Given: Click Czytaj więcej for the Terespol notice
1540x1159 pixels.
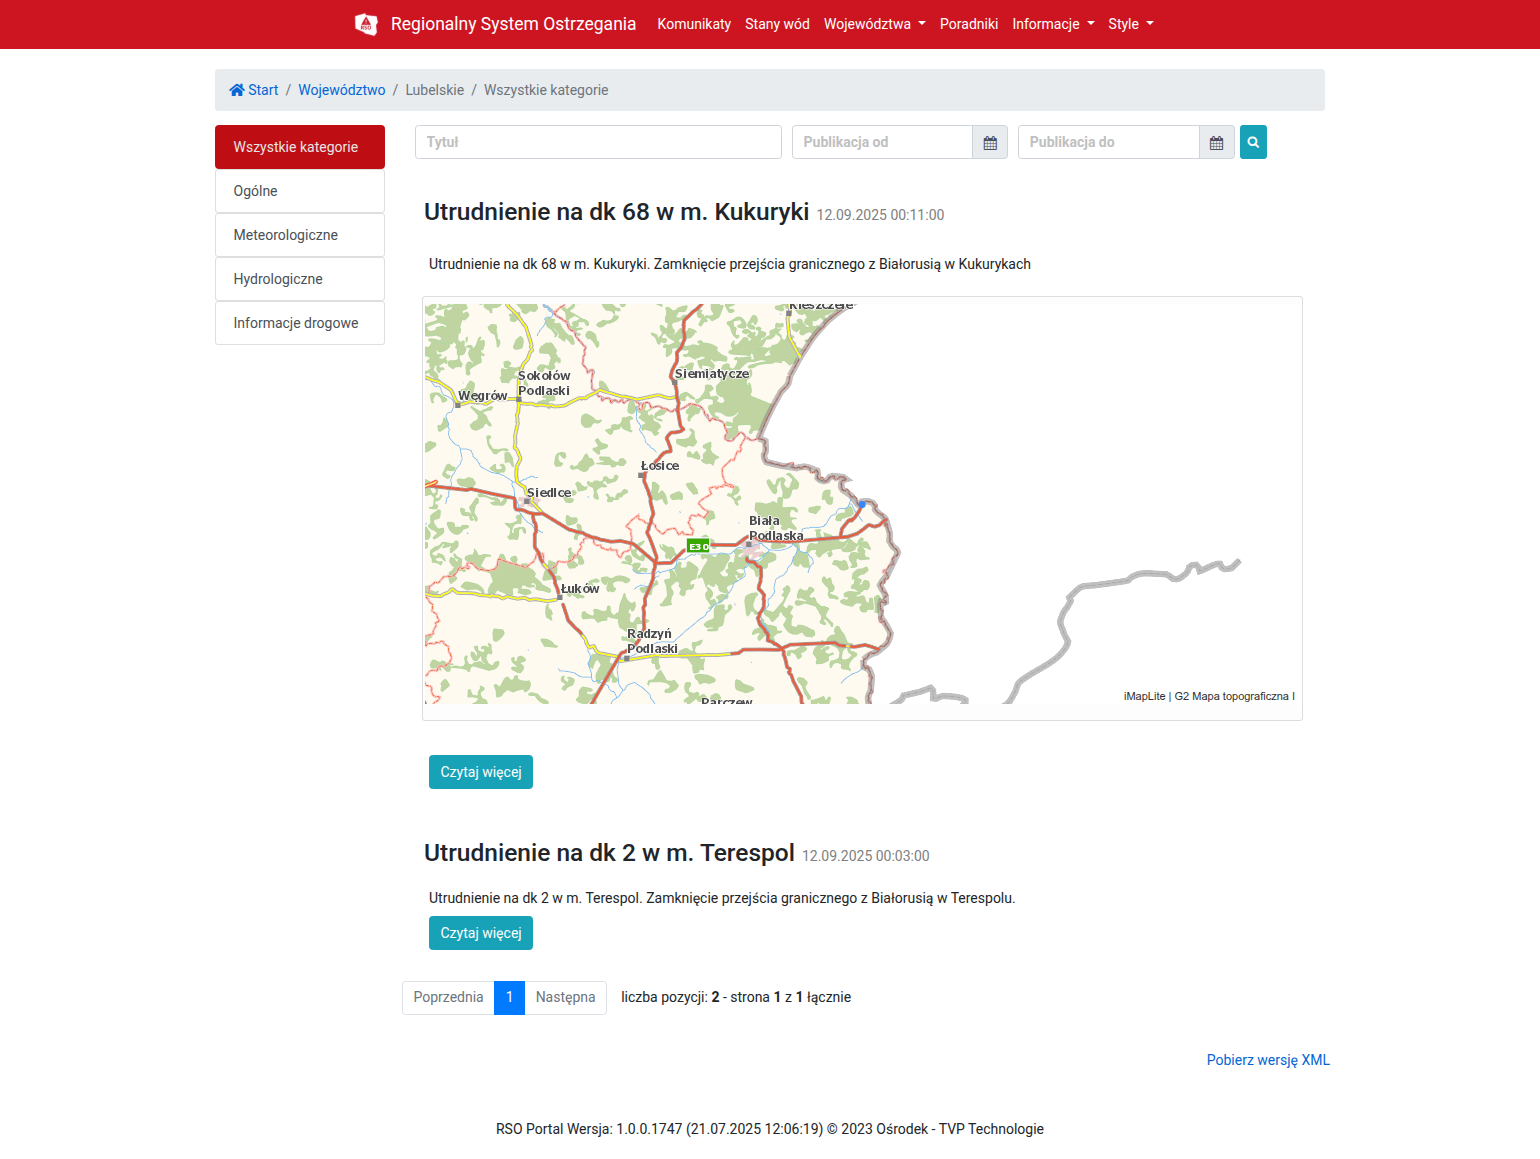Looking at the screenshot, I should click(481, 933).
